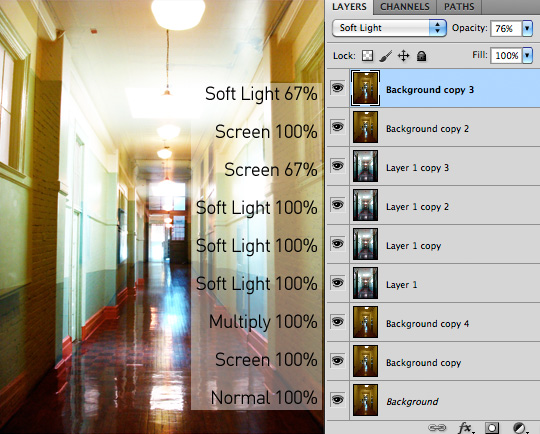This screenshot has width=540, height=434.
Task: Open the Soft Light blend mode dropdown
Action: tap(389, 28)
